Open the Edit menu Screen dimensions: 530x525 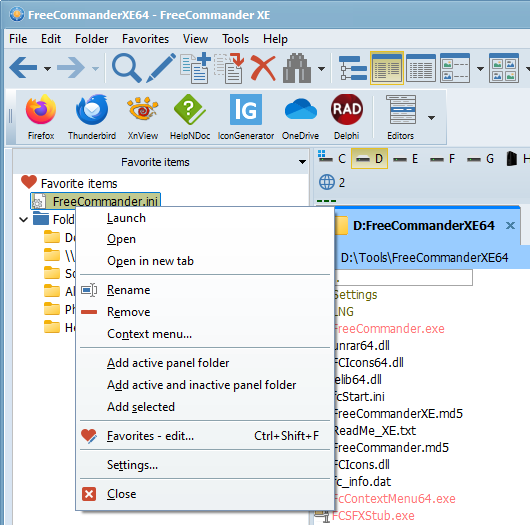tap(51, 39)
